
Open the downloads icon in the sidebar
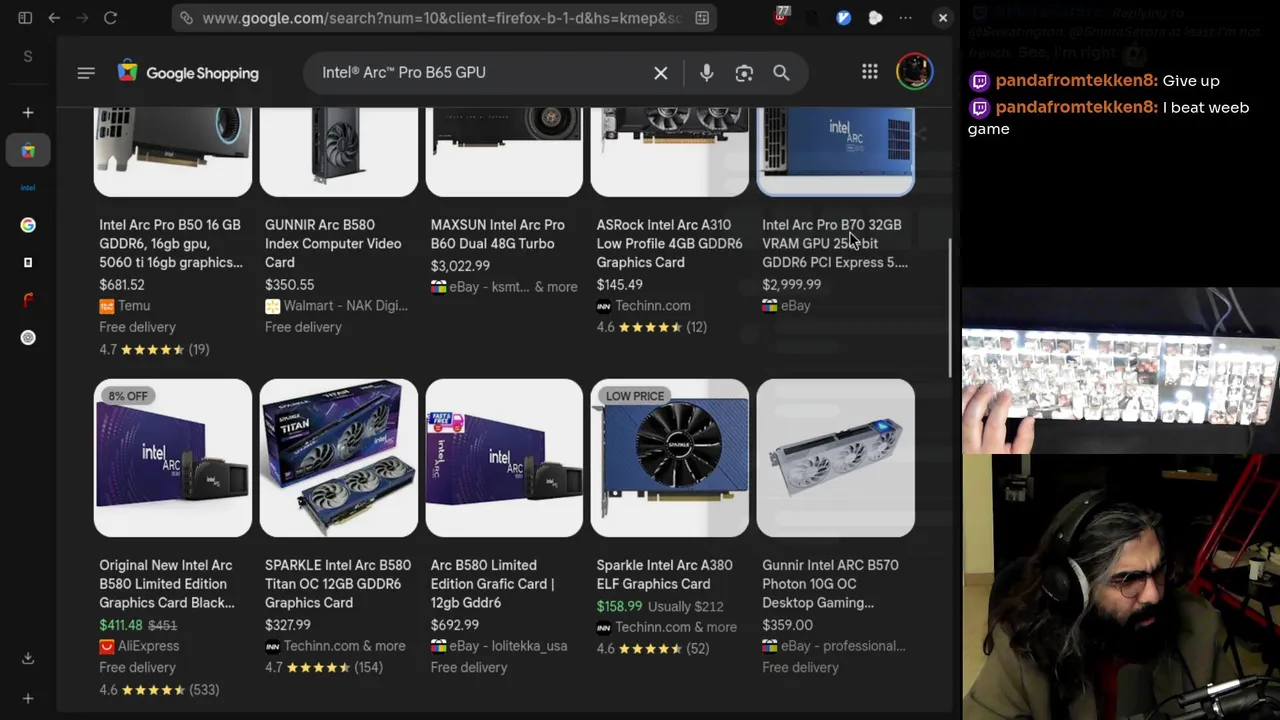click(28, 658)
